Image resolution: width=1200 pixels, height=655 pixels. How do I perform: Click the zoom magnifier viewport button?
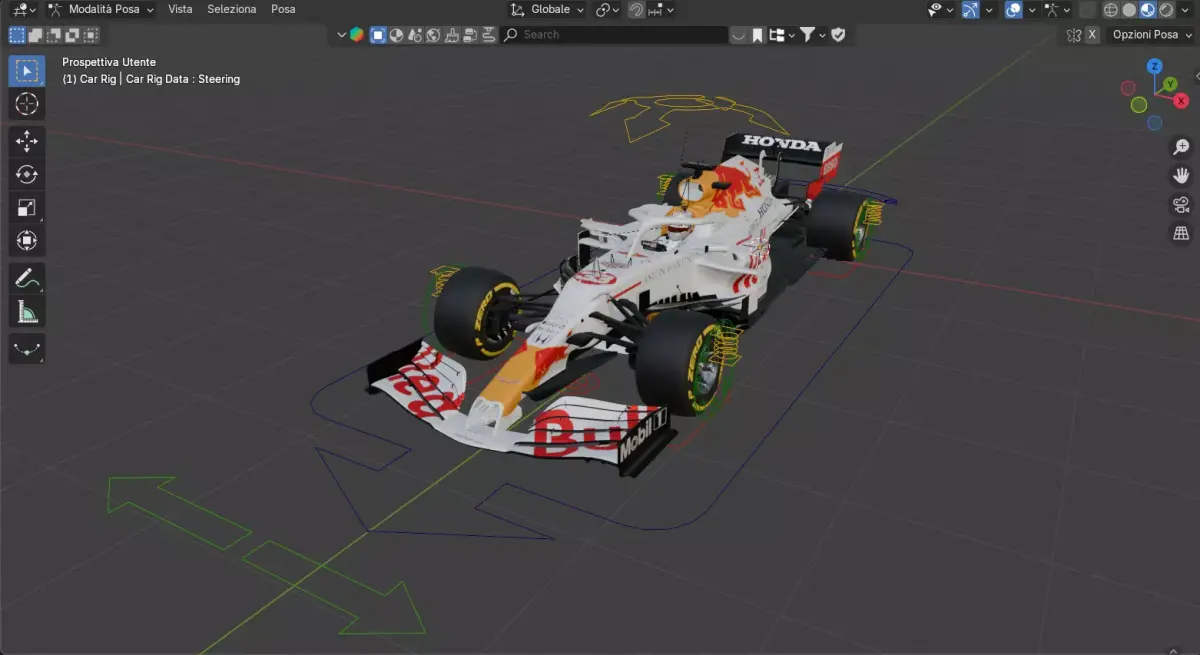click(x=1181, y=147)
